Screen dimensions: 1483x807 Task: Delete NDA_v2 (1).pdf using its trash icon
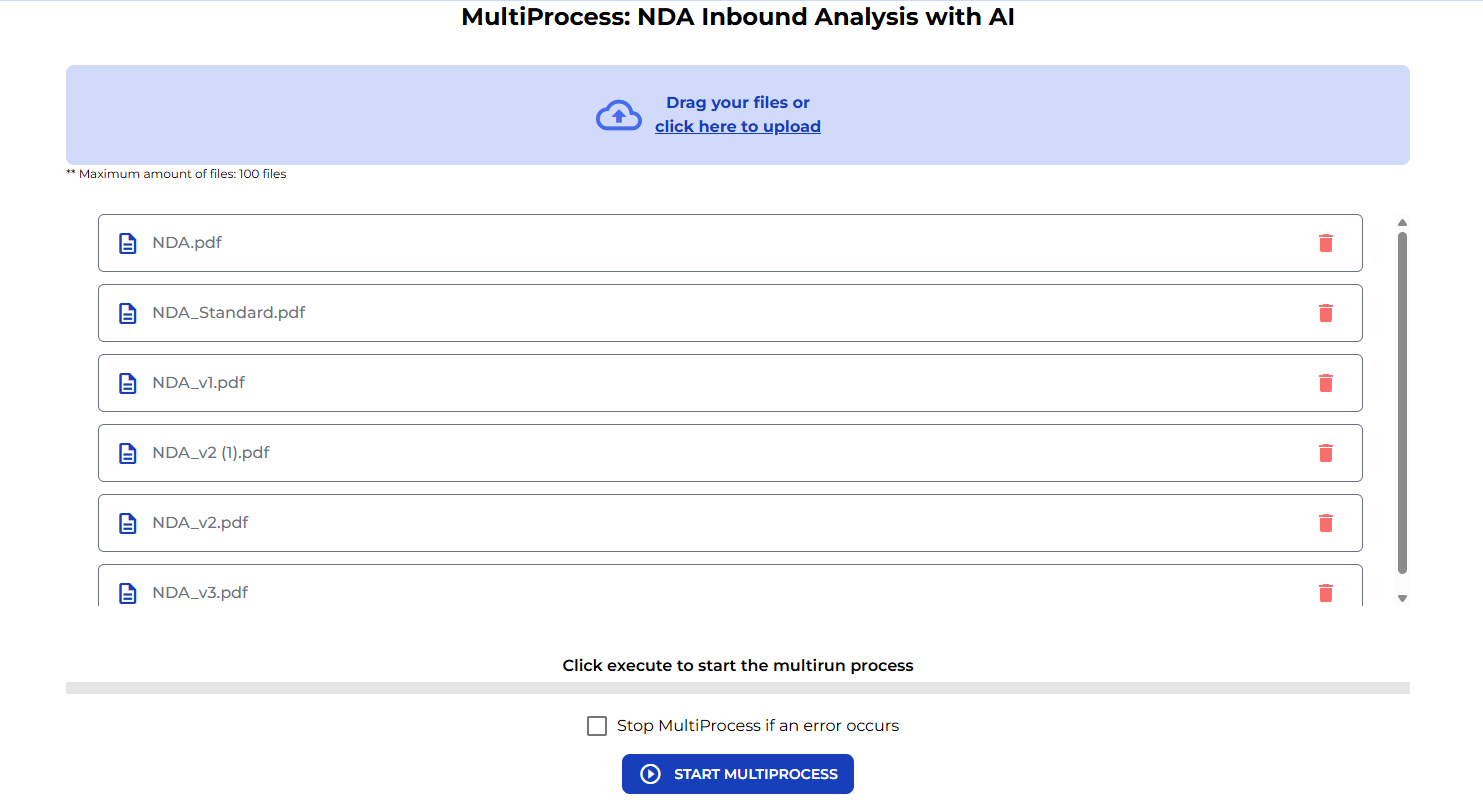pyautogui.click(x=1326, y=453)
